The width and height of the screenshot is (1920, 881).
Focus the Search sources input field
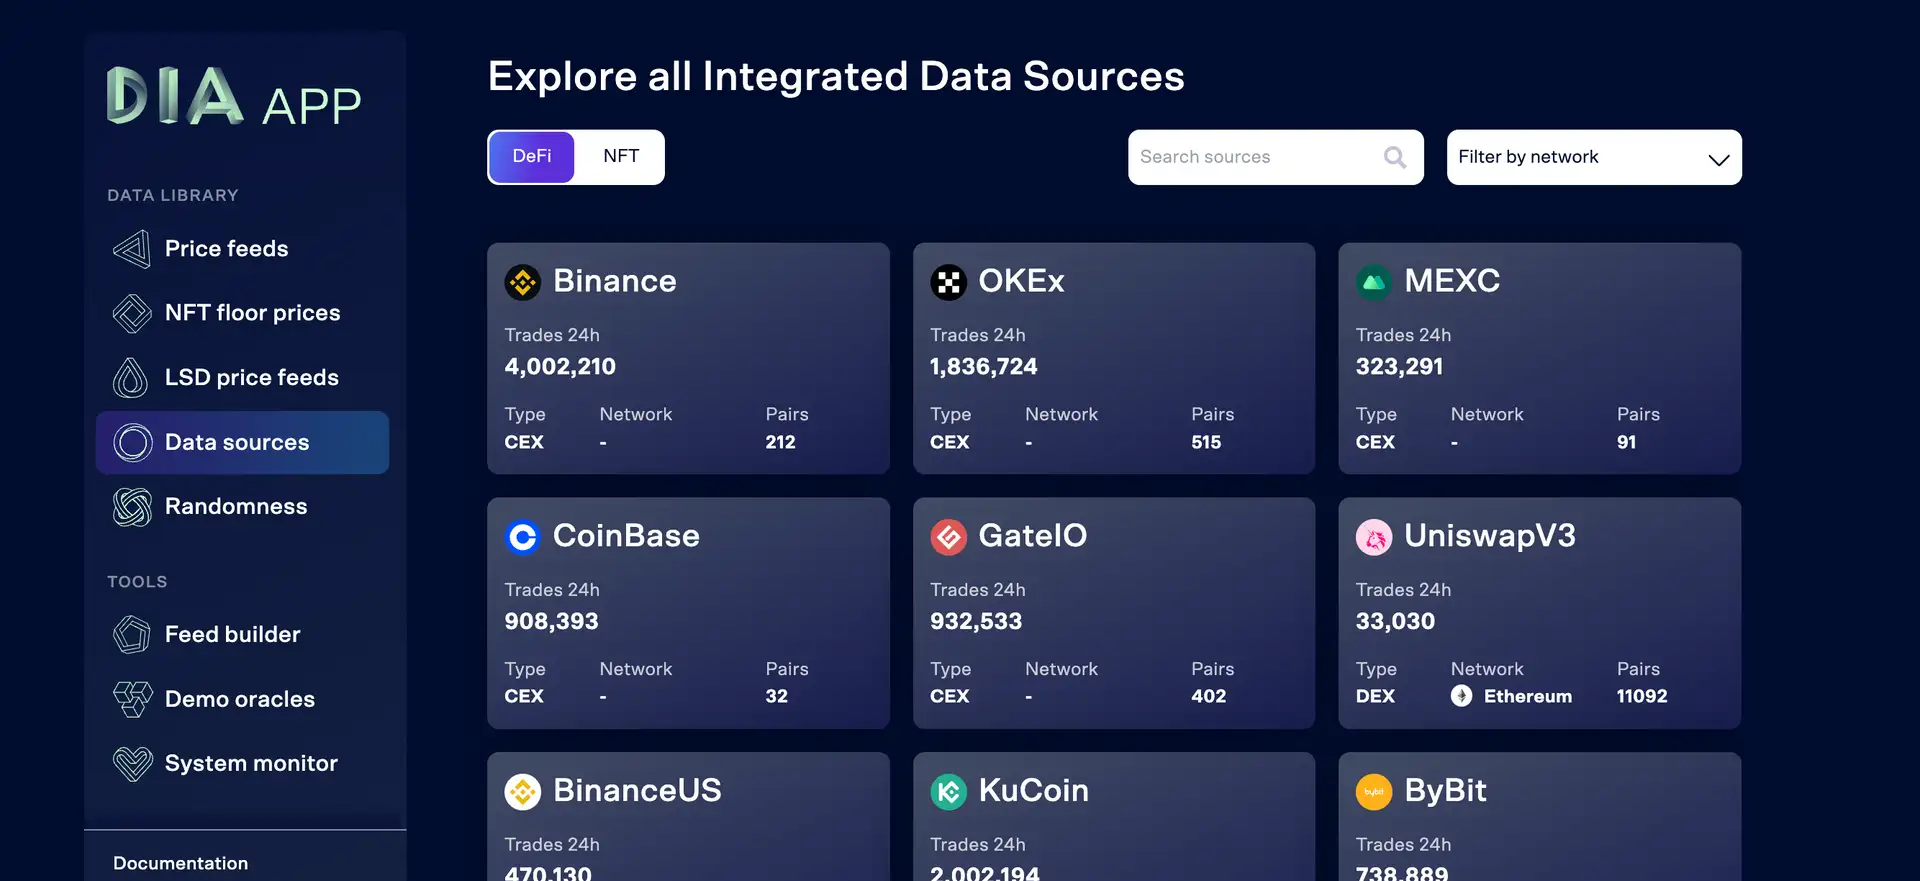(1255, 157)
